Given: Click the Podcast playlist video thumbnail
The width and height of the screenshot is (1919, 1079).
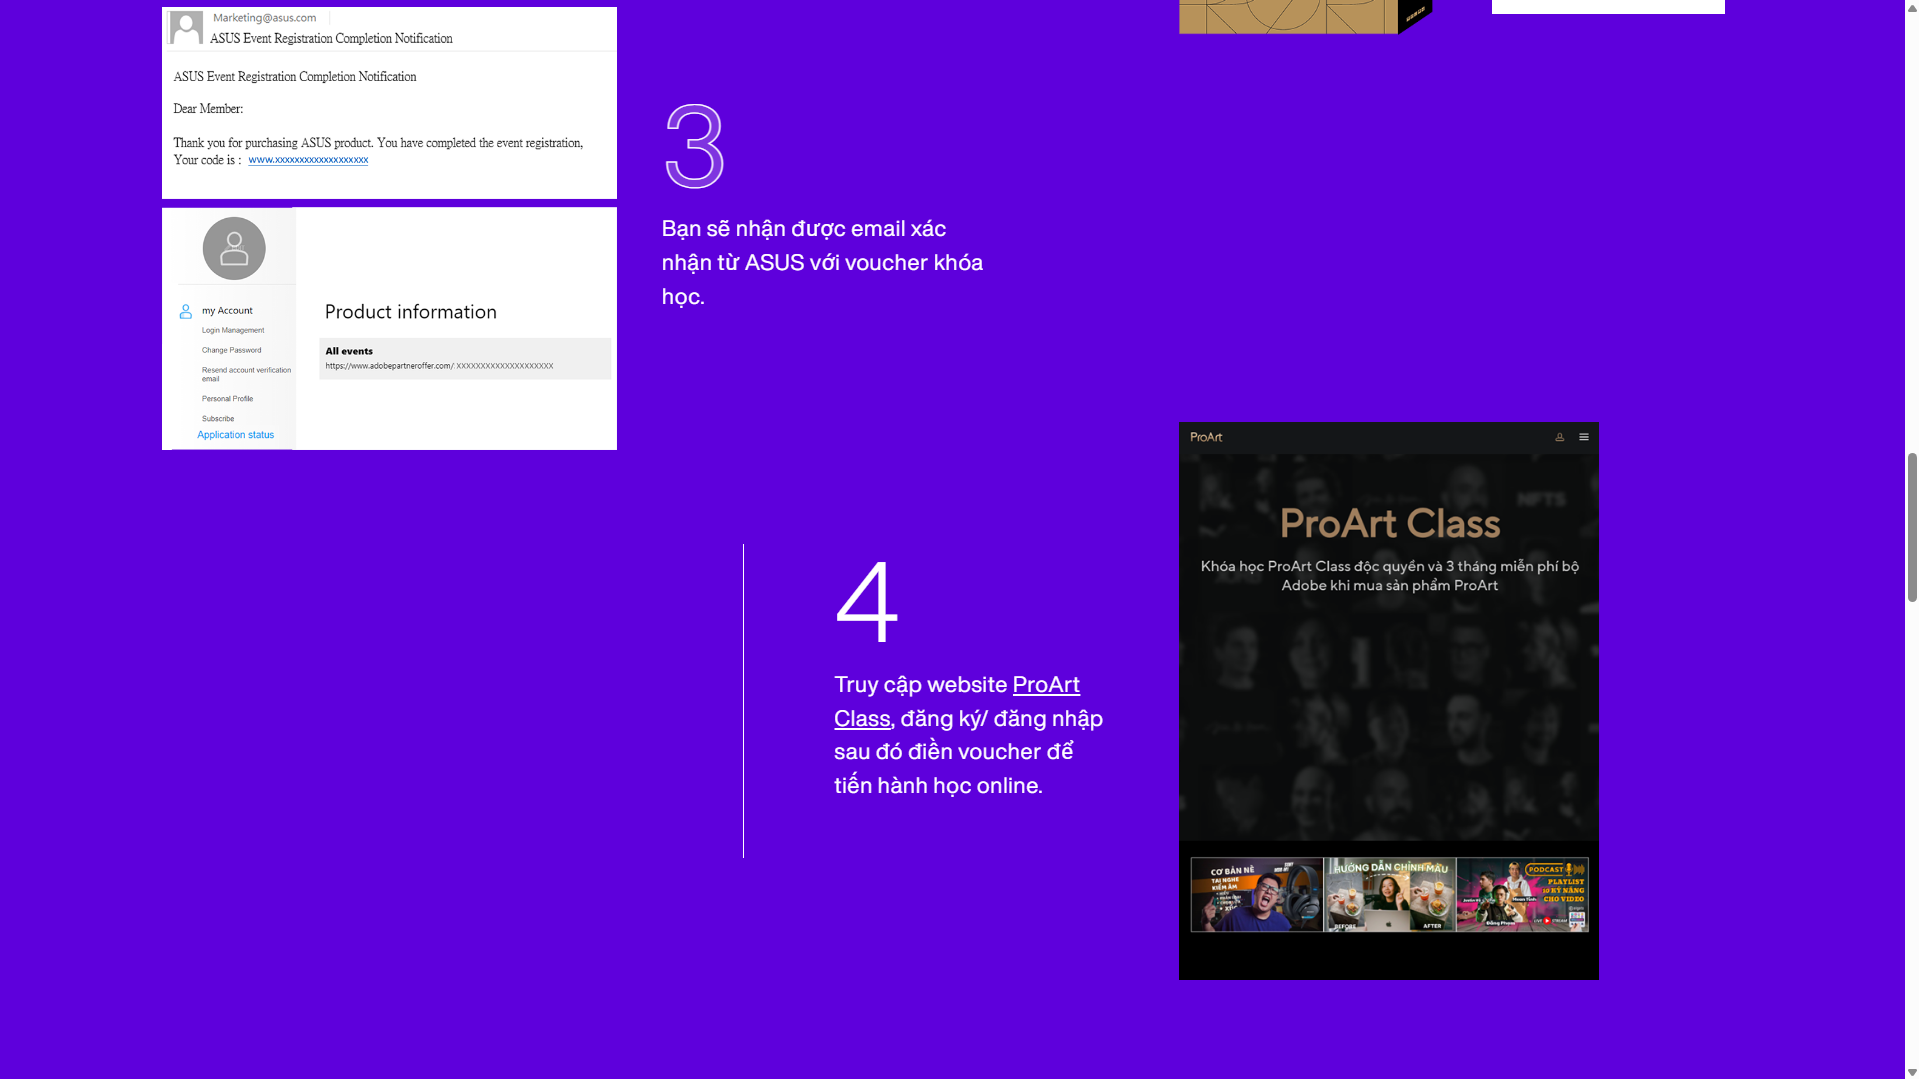Looking at the screenshot, I should click(x=1522, y=895).
